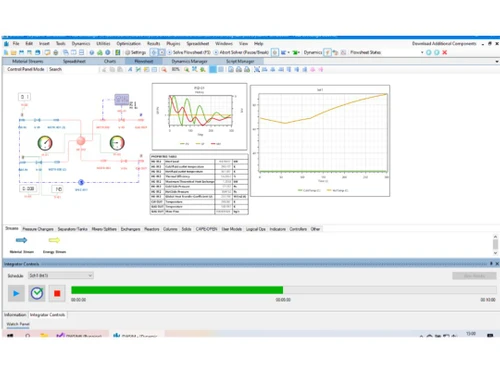Viewport: 500px width, 375px height.
Task: Click the integrator play button
Action: [16, 293]
